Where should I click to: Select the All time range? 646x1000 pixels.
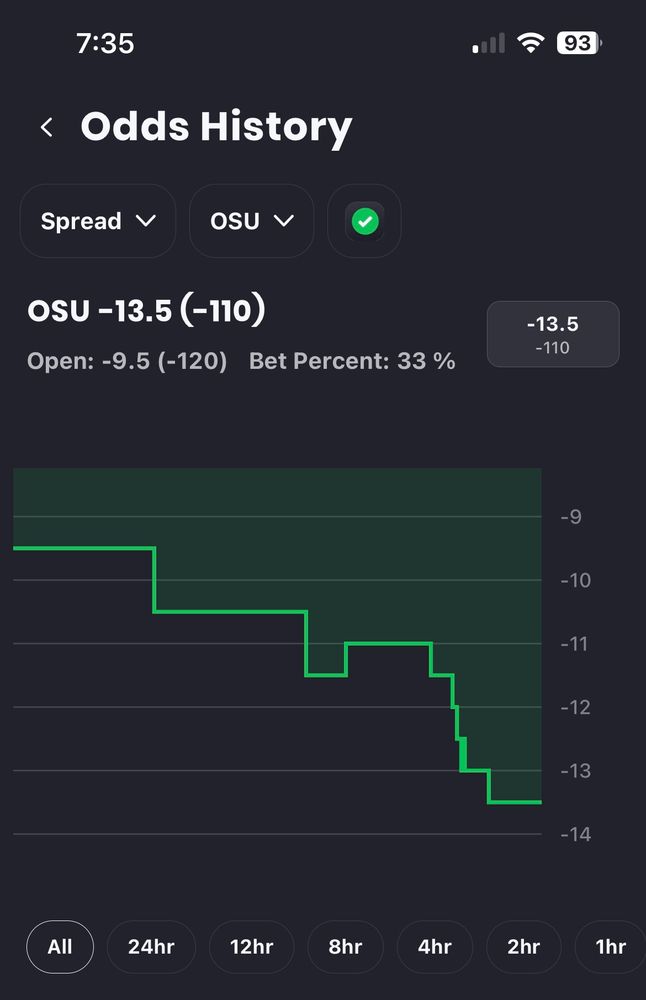(x=60, y=946)
